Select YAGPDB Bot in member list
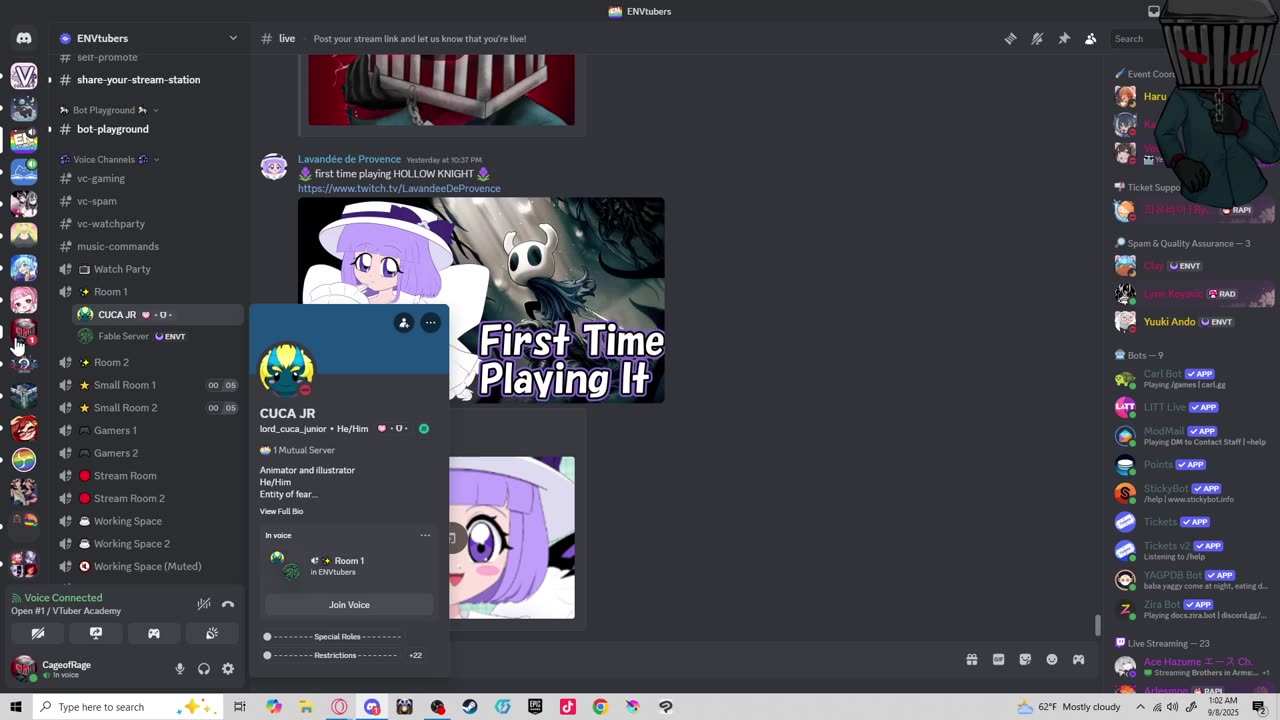The image size is (1280, 720). pyautogui.click(x=1194, y=580)
